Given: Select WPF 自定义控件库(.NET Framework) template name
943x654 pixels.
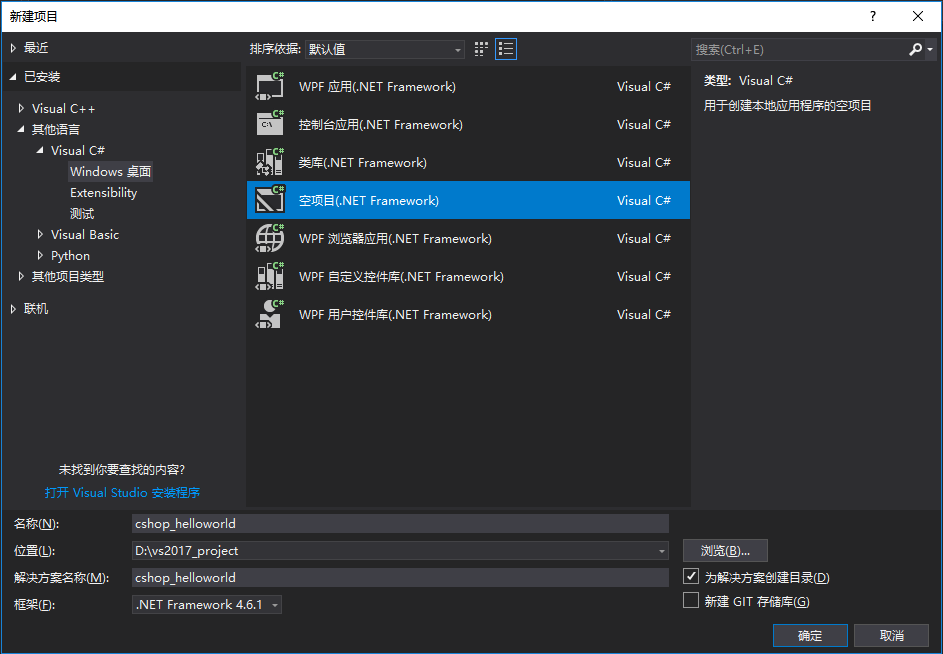Looking at the screenshot, I should [401, 276].
